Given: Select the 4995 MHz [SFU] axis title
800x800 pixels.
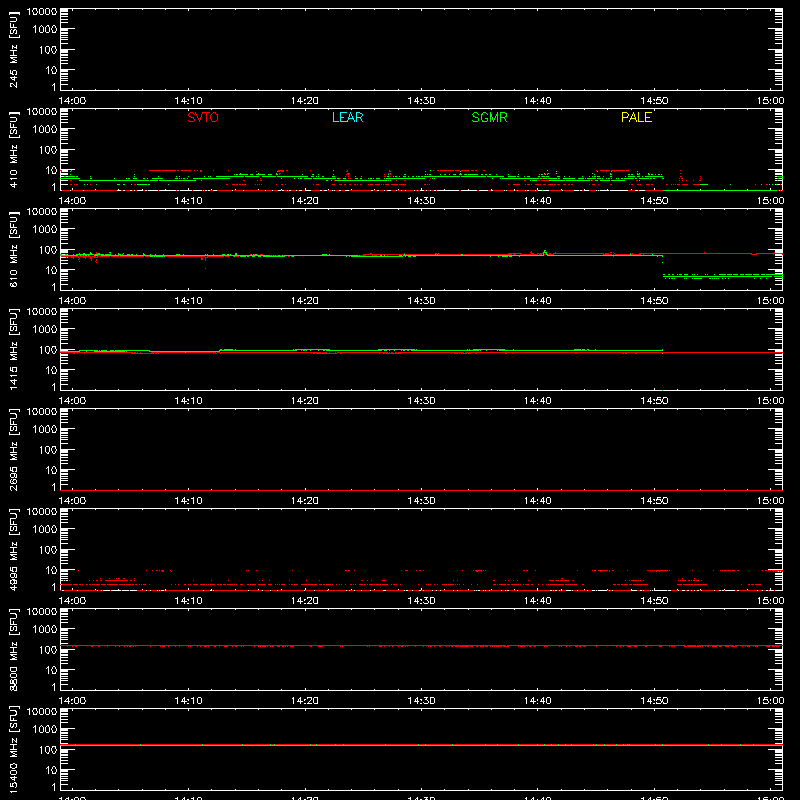Looking at the screenshot, I should tap(13, 549).
